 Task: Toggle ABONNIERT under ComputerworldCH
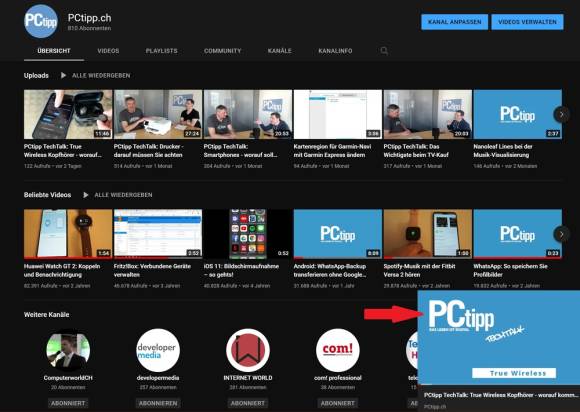(x=68, y=403)
